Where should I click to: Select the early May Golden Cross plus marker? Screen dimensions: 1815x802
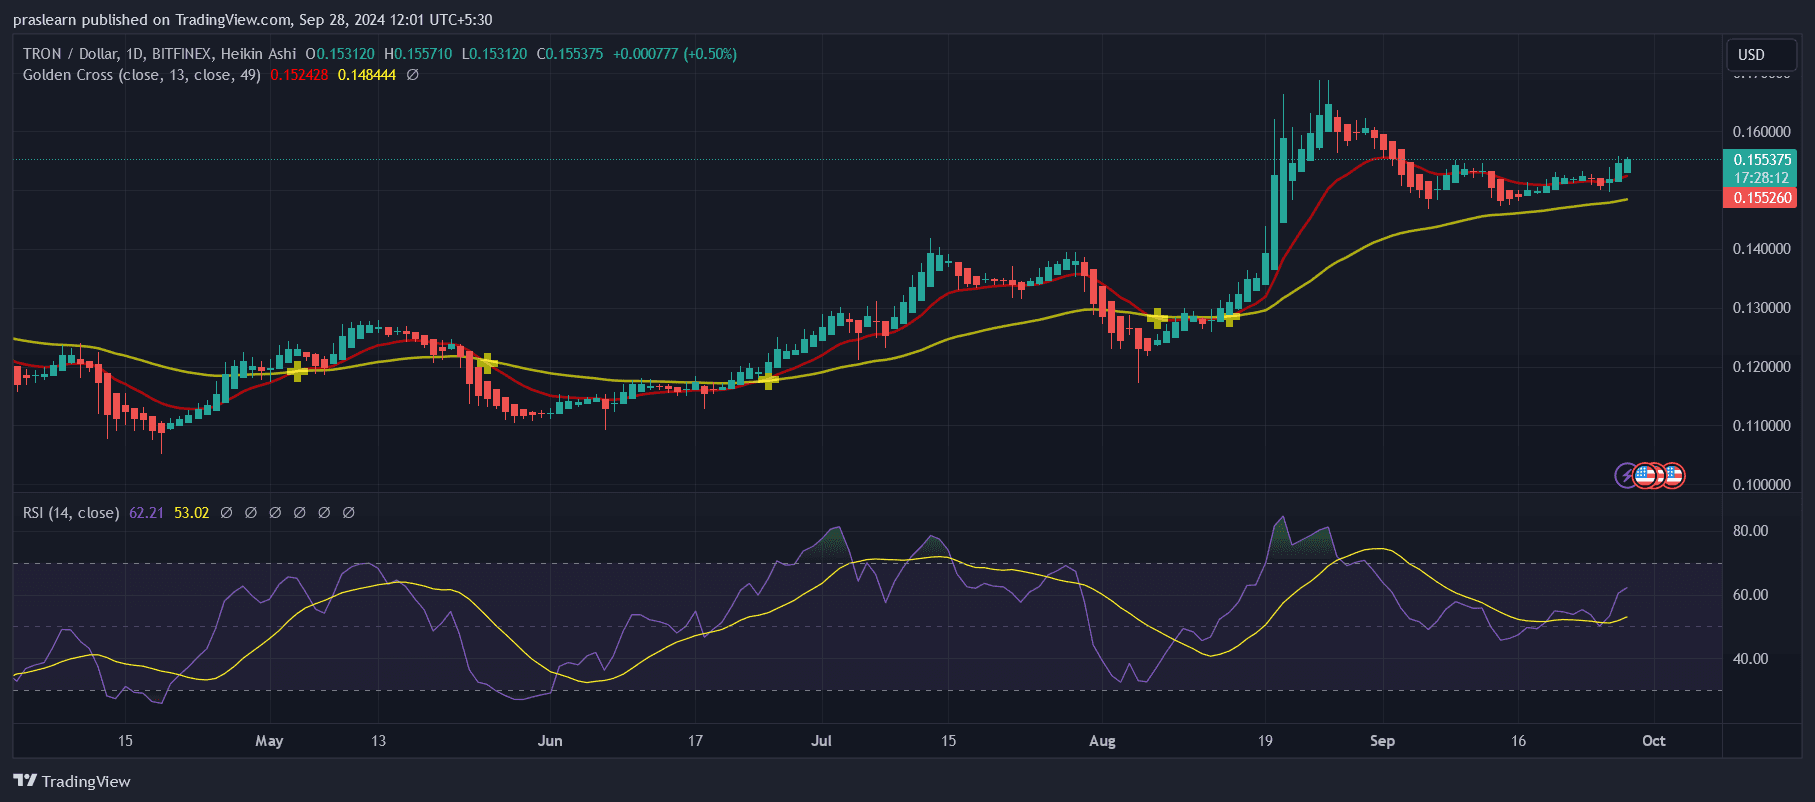(297, 372)
